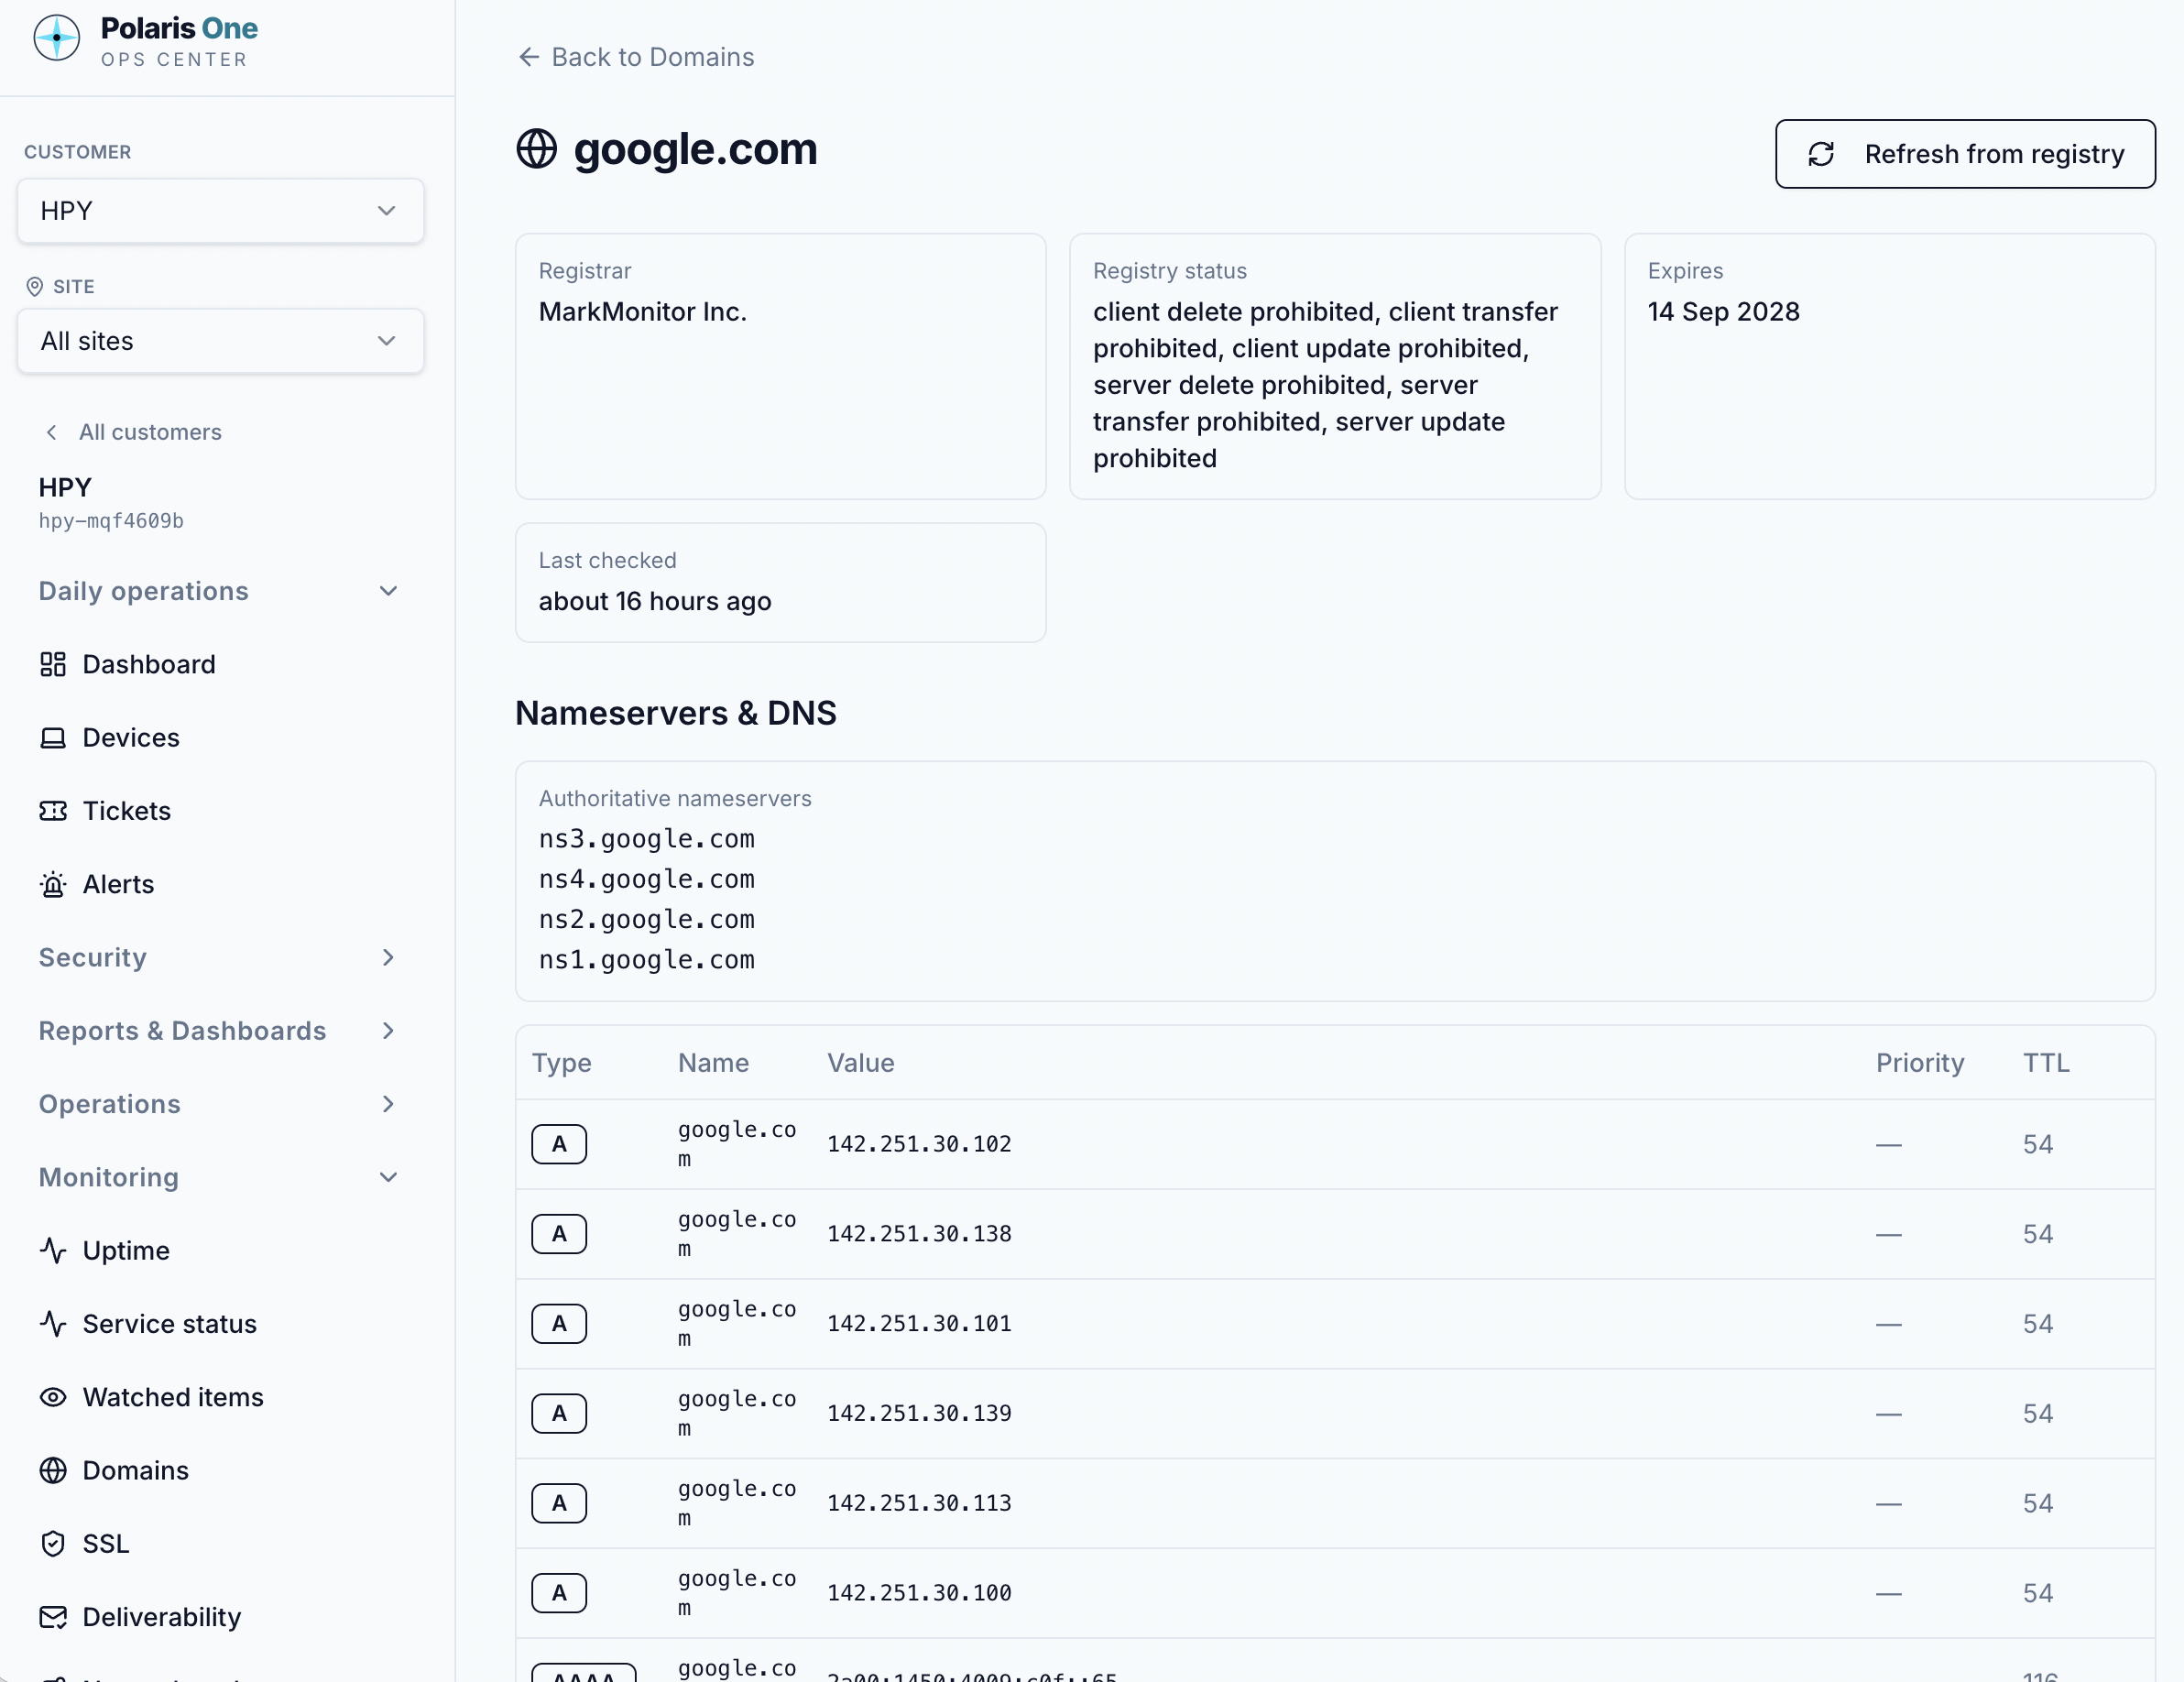The height and width of the screenshot is (1682, 2184).
Task: Click the registrar MarkMonitor Inc.
Action: coord(643,312)
